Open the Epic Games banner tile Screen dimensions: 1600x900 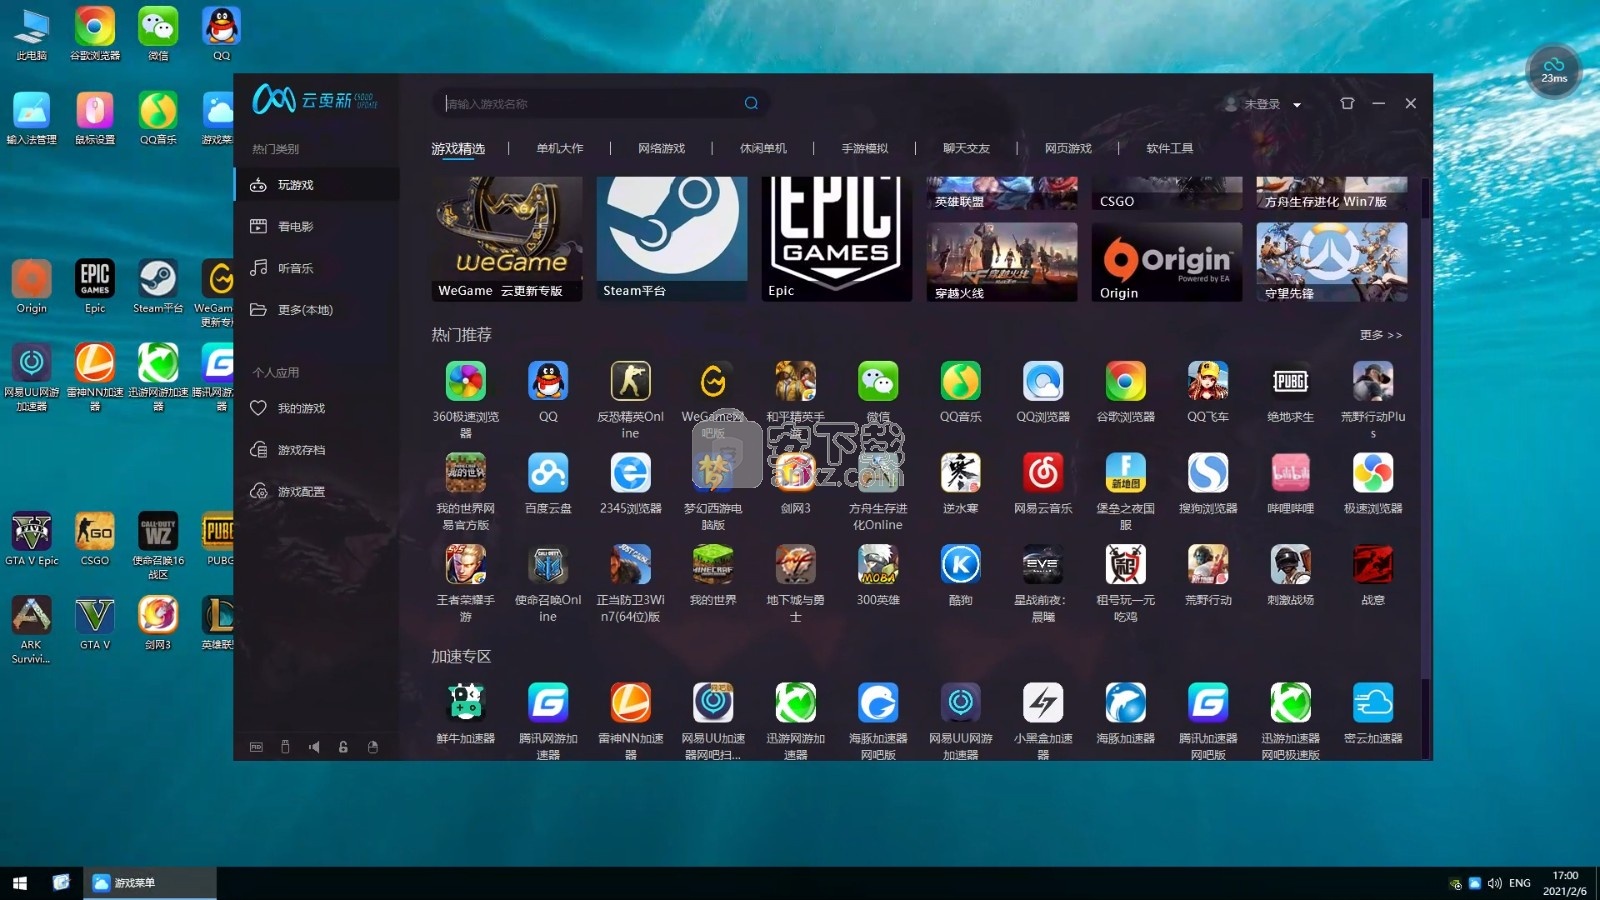pyautogui.click(x=836, y=239)
